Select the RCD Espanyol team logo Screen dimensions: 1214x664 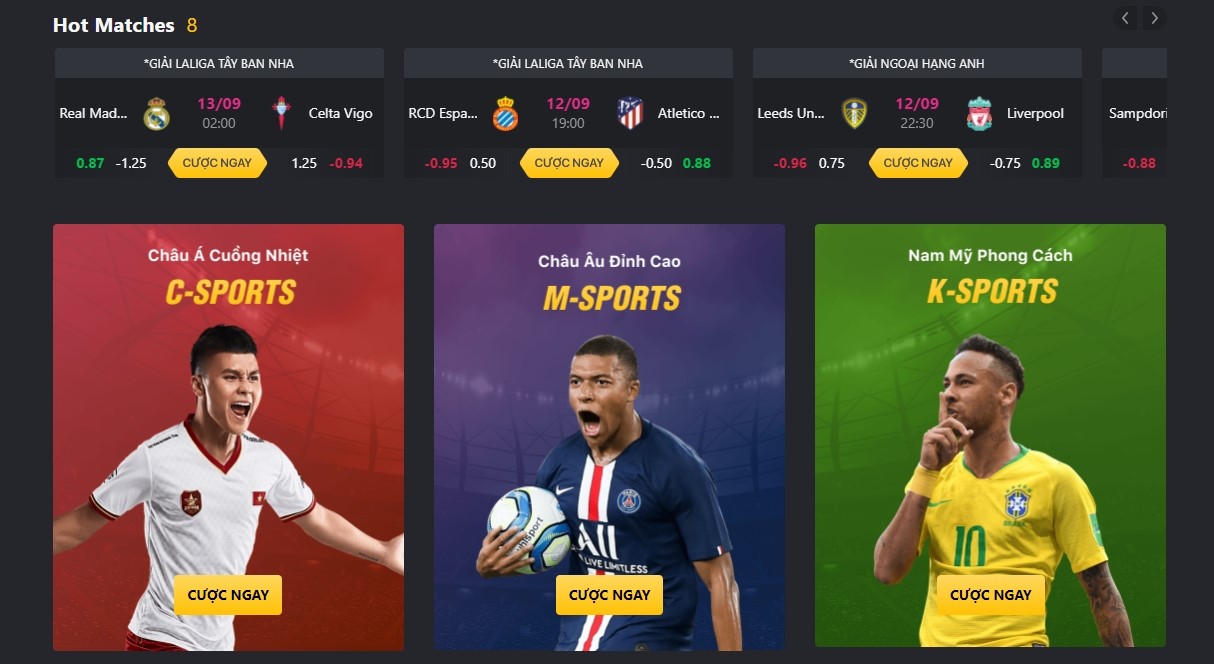505,114
